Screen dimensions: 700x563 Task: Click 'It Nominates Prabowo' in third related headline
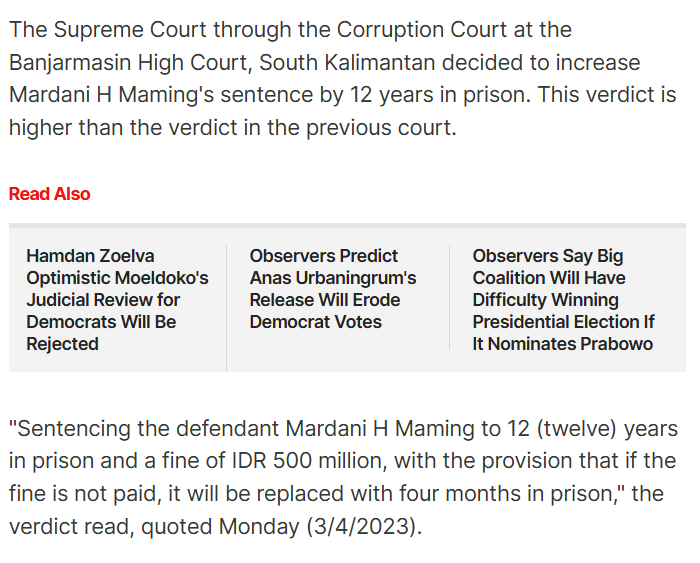(562, 344)
